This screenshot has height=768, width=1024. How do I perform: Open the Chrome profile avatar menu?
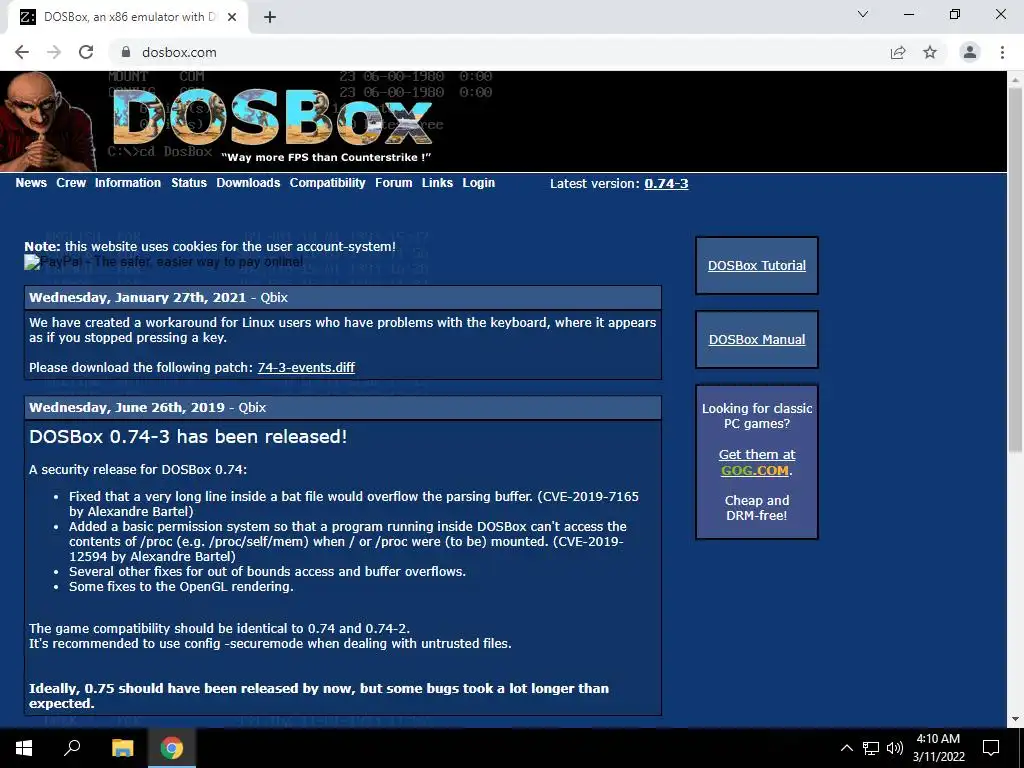click(x=970, y=52)
